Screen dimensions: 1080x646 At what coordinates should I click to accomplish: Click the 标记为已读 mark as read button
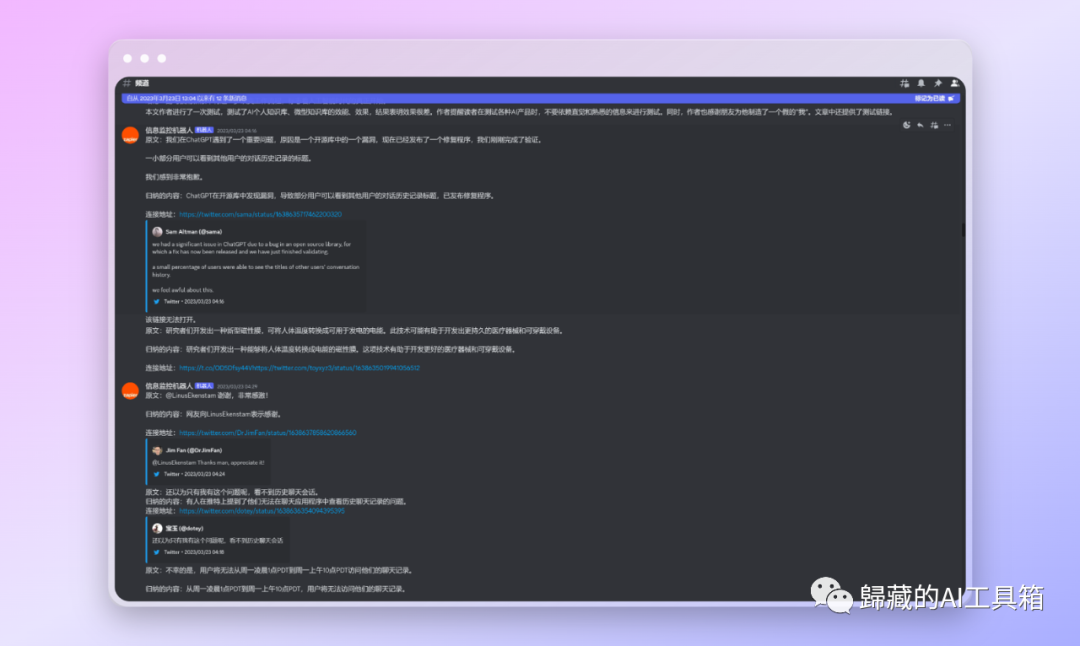click(934, 98)
